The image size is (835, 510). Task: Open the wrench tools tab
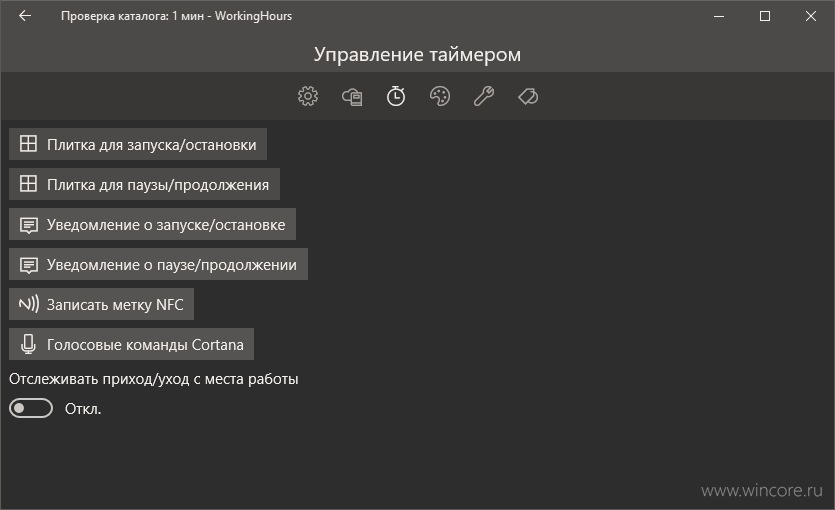click(x=484, y=96)
